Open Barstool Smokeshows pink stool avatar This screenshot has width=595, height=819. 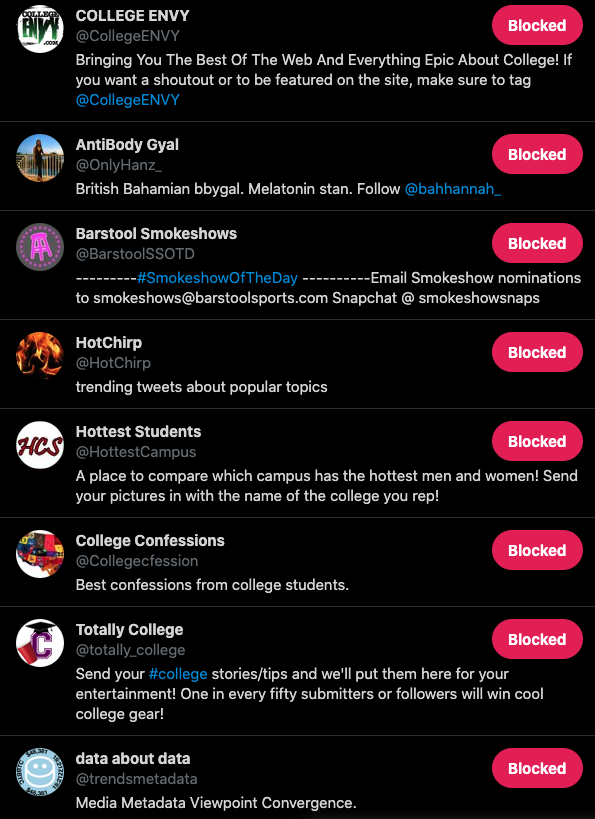tap(40, 247)
